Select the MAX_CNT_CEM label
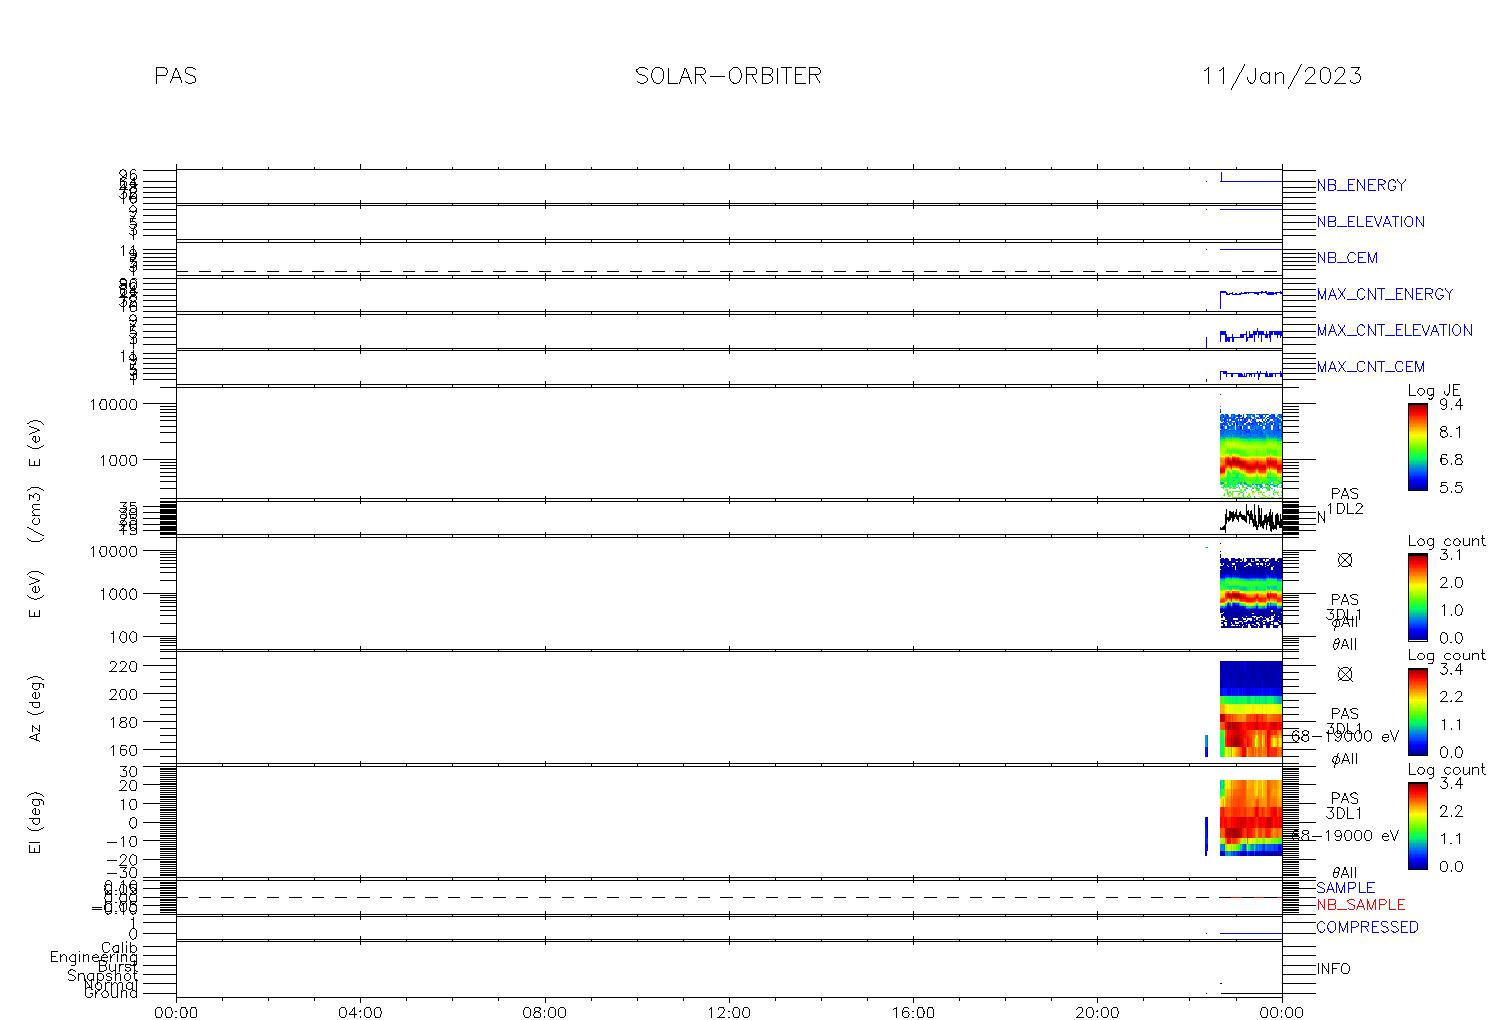Viewport: 1512px width, 1020px height. [1371, 367]
